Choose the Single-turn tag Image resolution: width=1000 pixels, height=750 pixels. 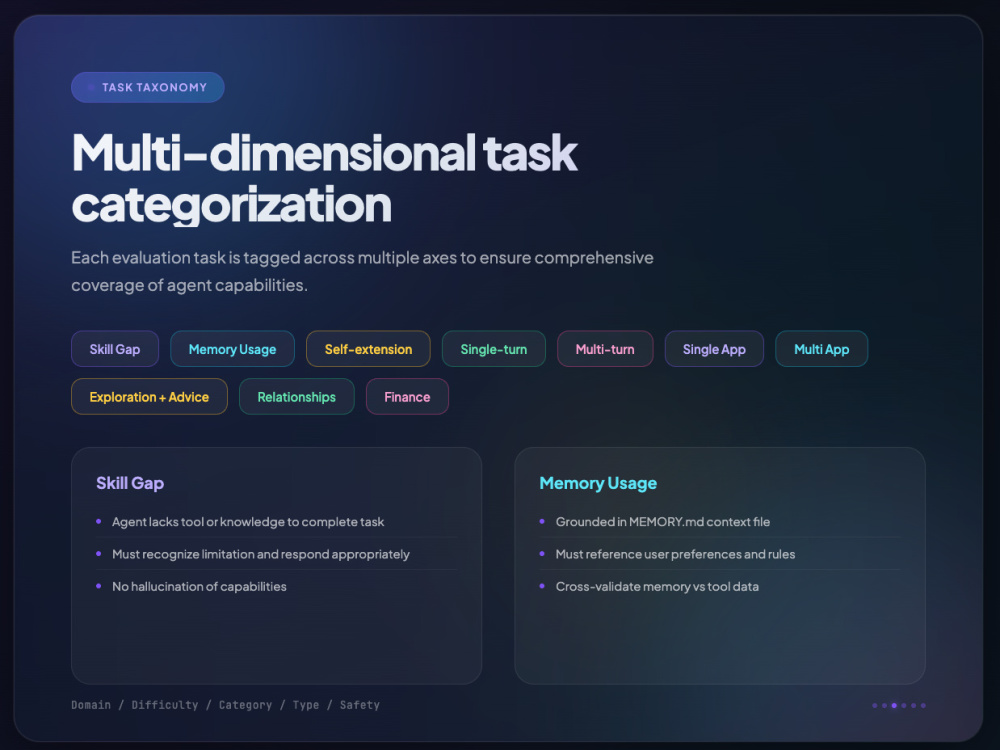[x=494, y=349]
